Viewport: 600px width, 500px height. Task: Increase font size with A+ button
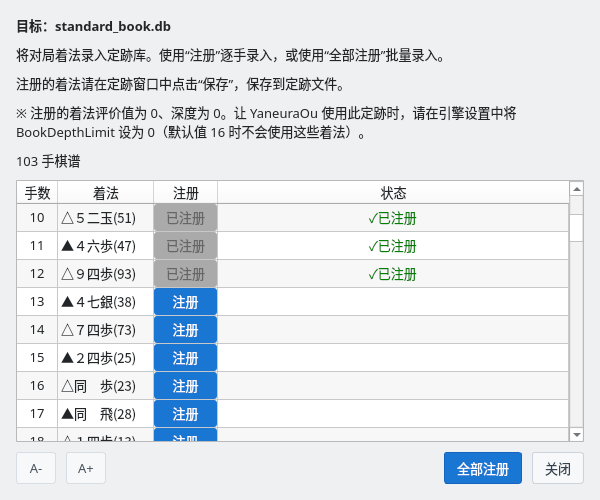click(86, 468)
